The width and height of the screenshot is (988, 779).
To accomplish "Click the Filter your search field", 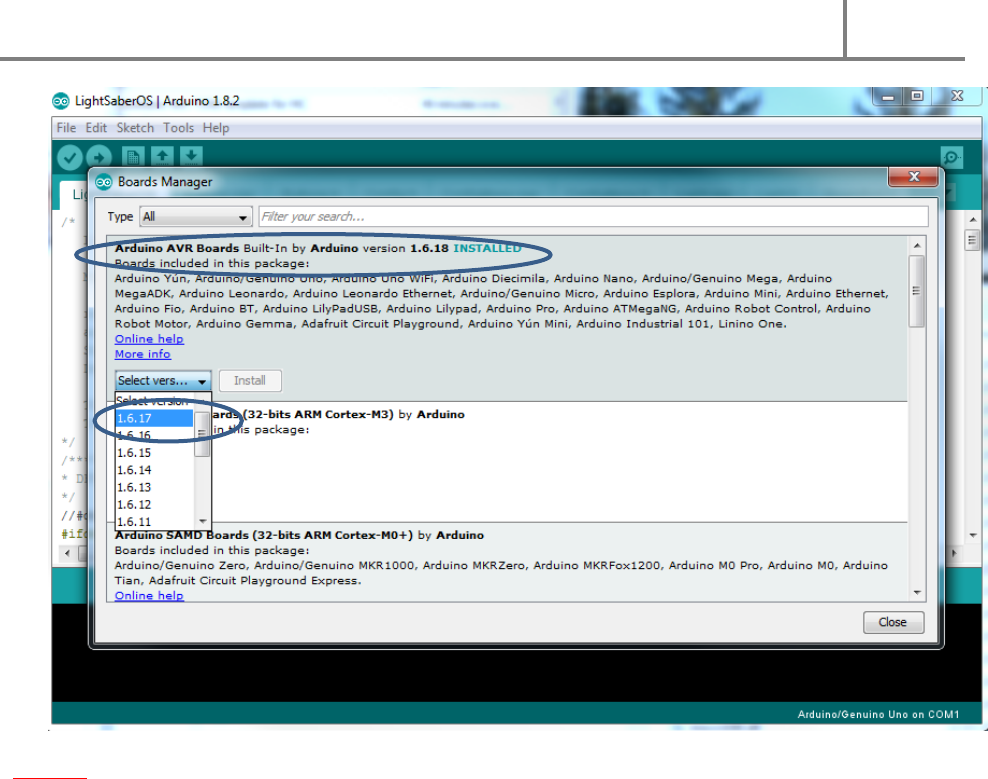I will coord(593,217).
